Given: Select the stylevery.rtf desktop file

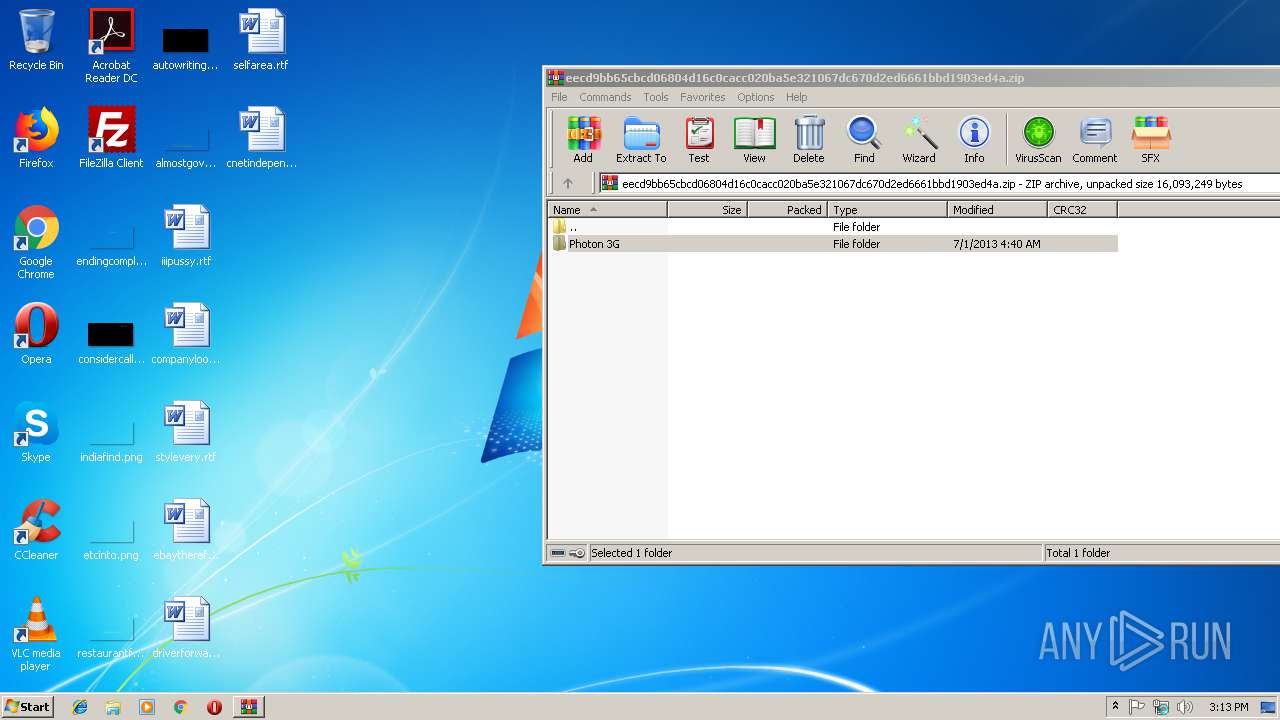Looking at the screenshot, I should click(x=186, y=433).
